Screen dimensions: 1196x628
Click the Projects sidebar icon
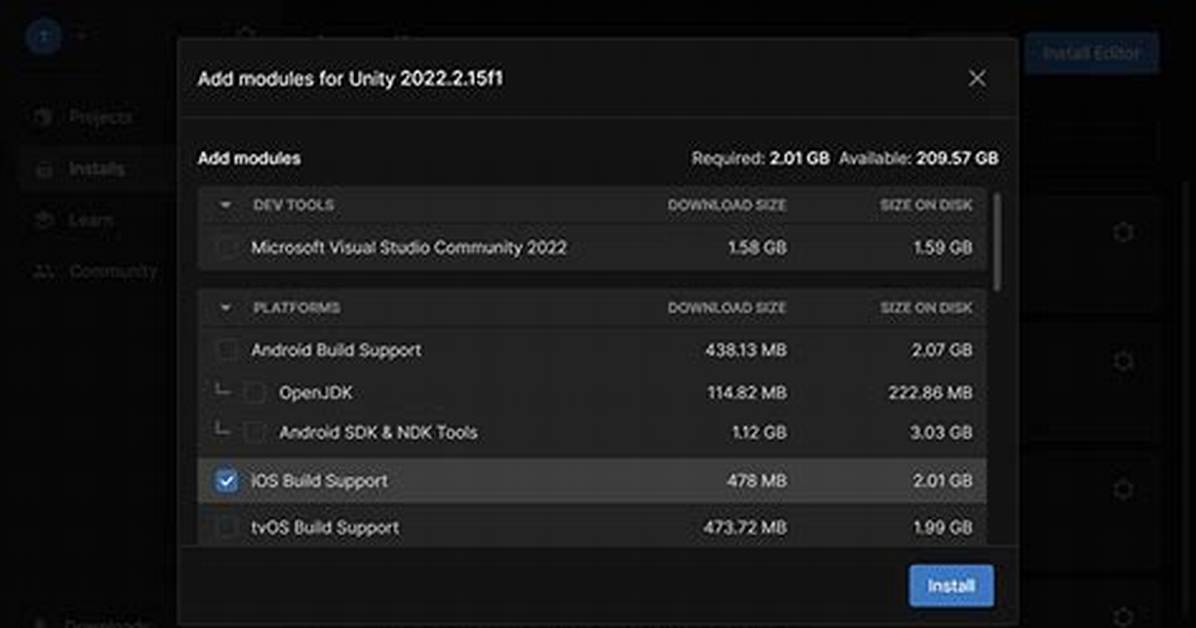[43, 117]
